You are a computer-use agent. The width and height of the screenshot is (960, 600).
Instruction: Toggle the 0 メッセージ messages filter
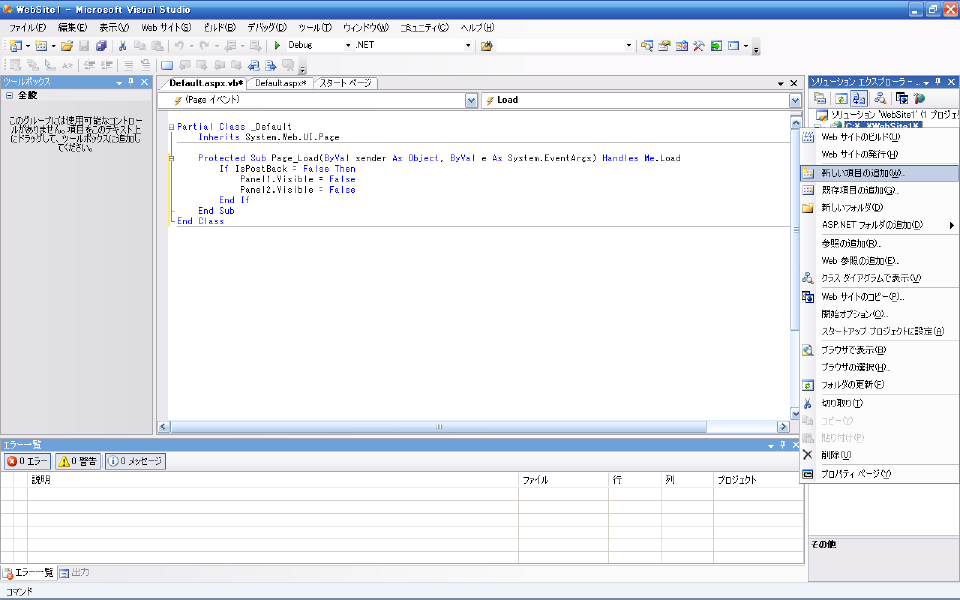(x=135, y=461)
